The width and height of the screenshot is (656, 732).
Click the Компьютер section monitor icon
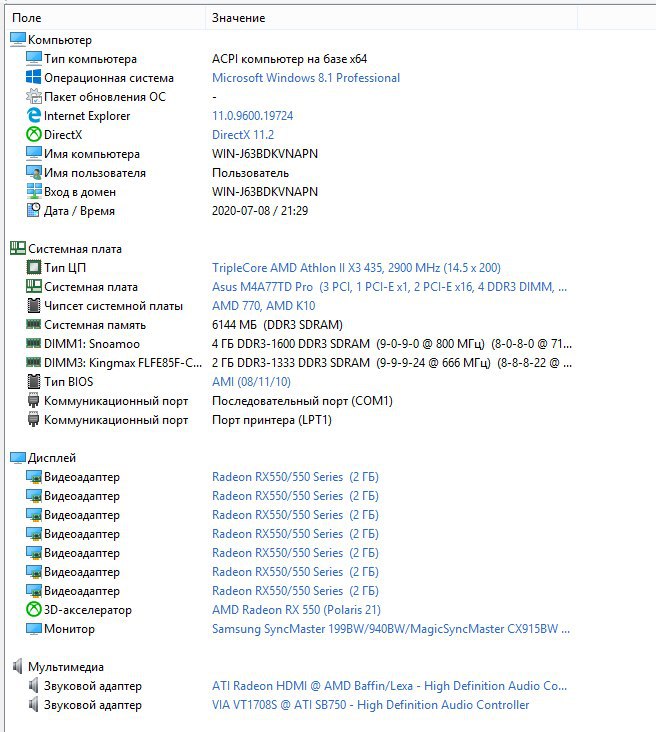click(18, 40)
